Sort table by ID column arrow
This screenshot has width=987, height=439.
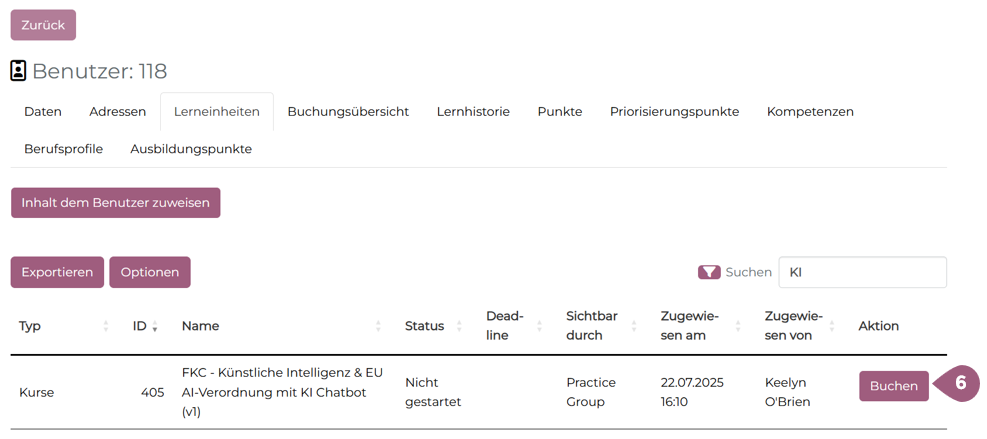pyautogui.click(x=155, y=326)
